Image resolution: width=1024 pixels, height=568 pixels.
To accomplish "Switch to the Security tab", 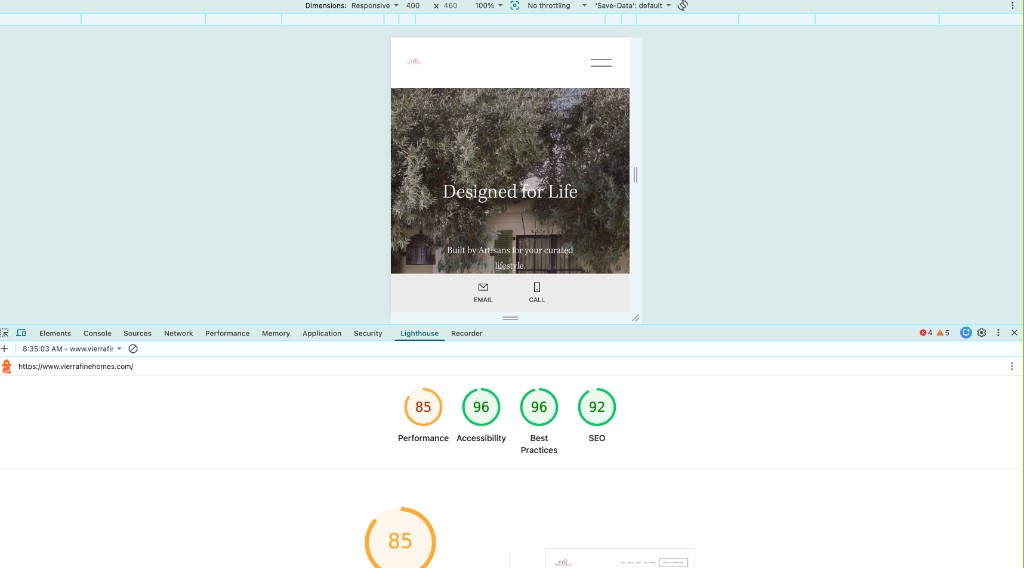I will click(368, 333).
